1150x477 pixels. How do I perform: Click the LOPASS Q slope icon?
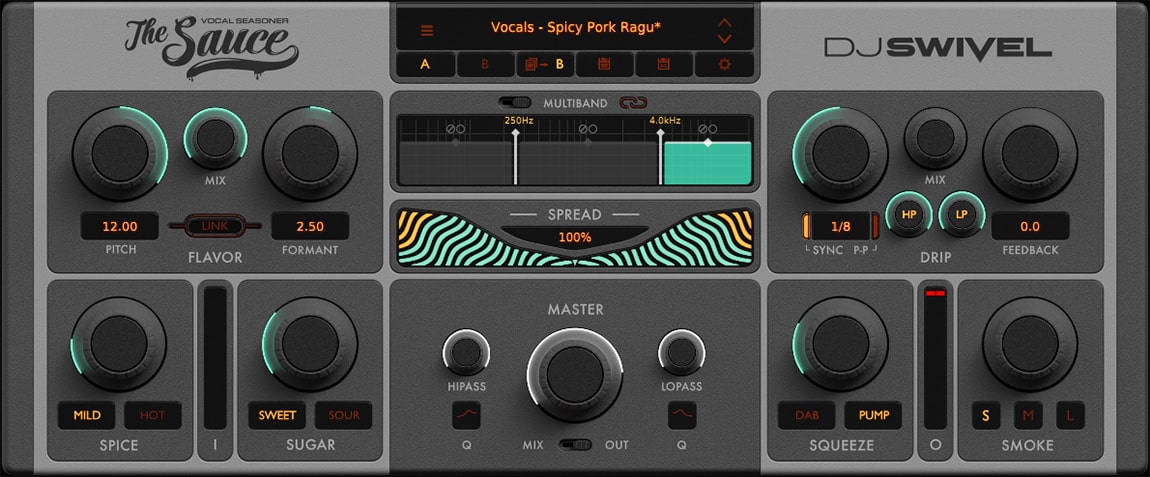[x=681, y=415]
